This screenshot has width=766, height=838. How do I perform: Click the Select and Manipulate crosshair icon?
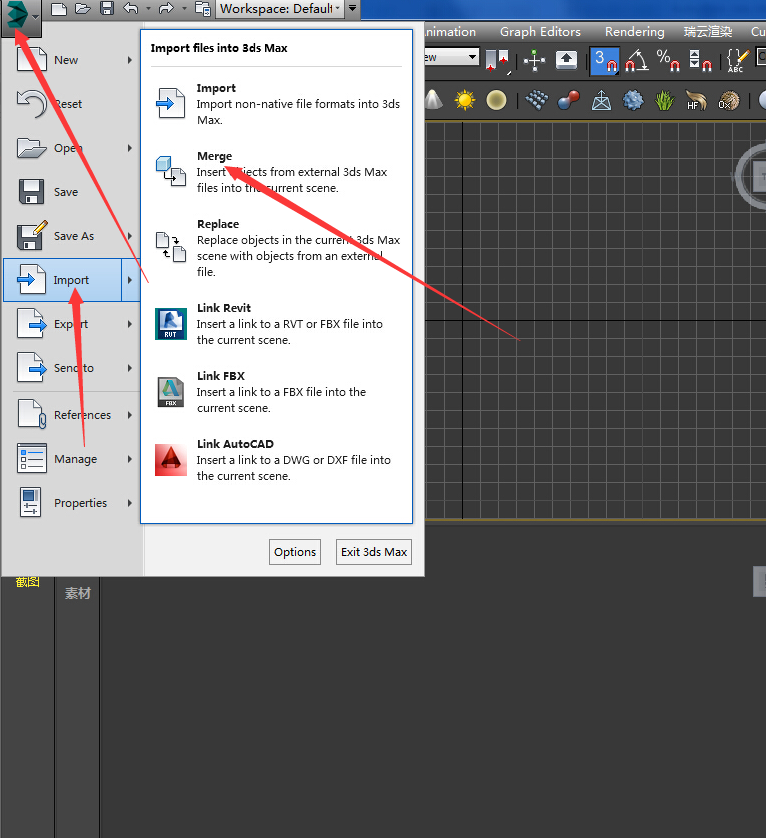534,60
